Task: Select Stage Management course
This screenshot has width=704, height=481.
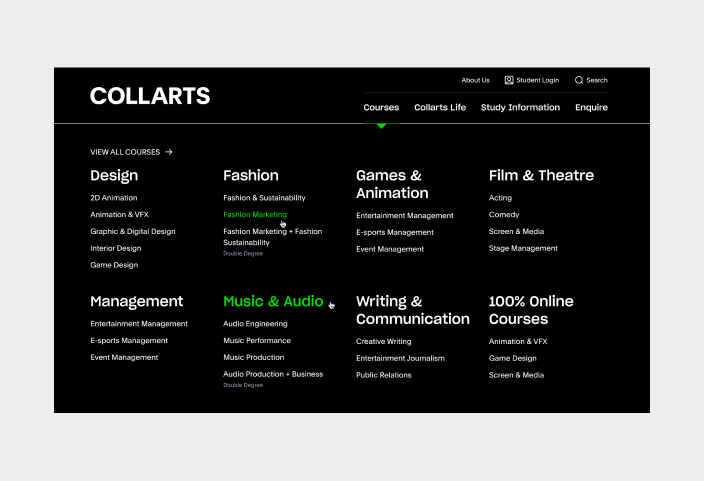Action: pos(523,248)
